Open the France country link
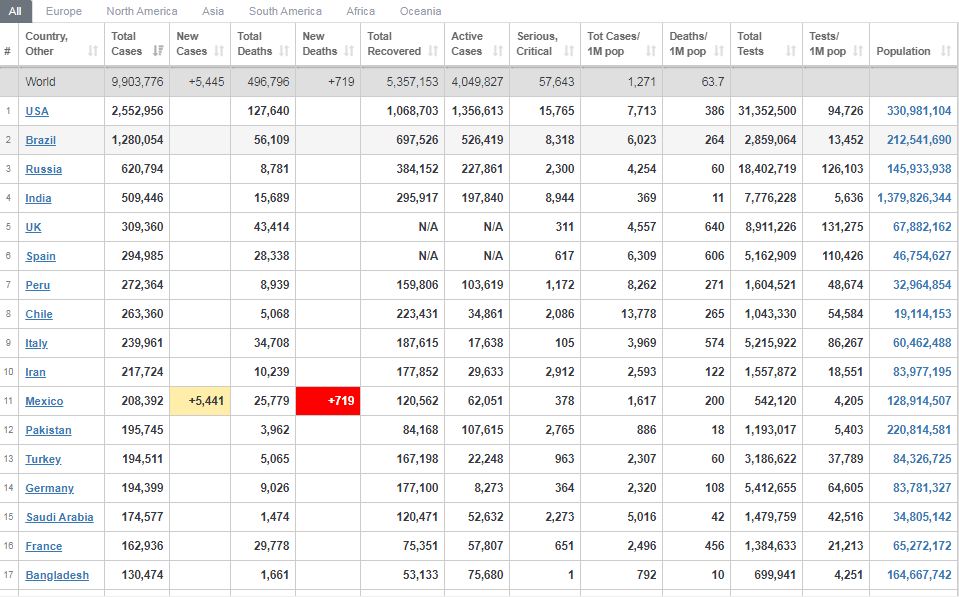 (x=43, y=546)
